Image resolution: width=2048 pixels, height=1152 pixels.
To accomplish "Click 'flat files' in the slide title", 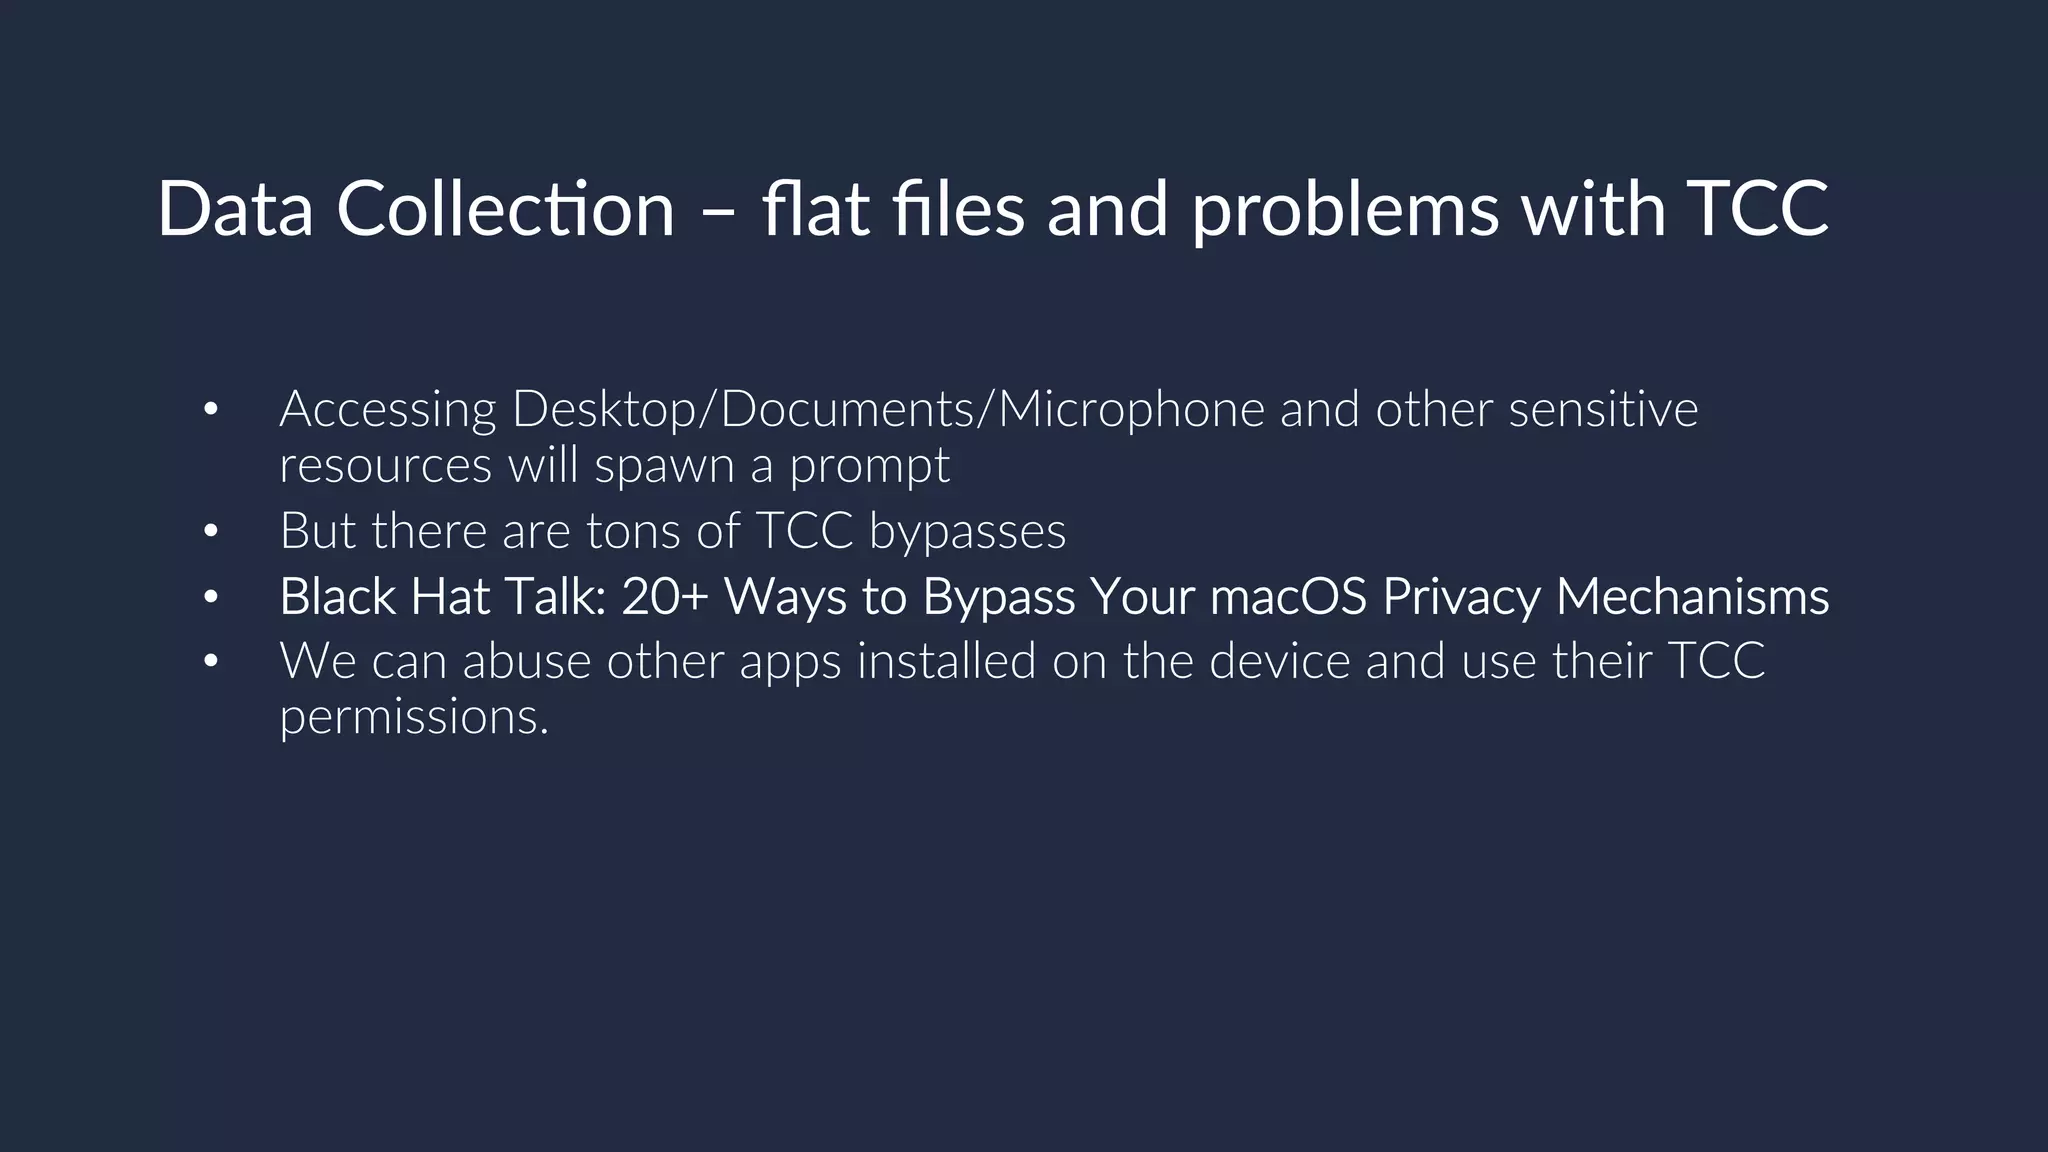I will (893, 209).
